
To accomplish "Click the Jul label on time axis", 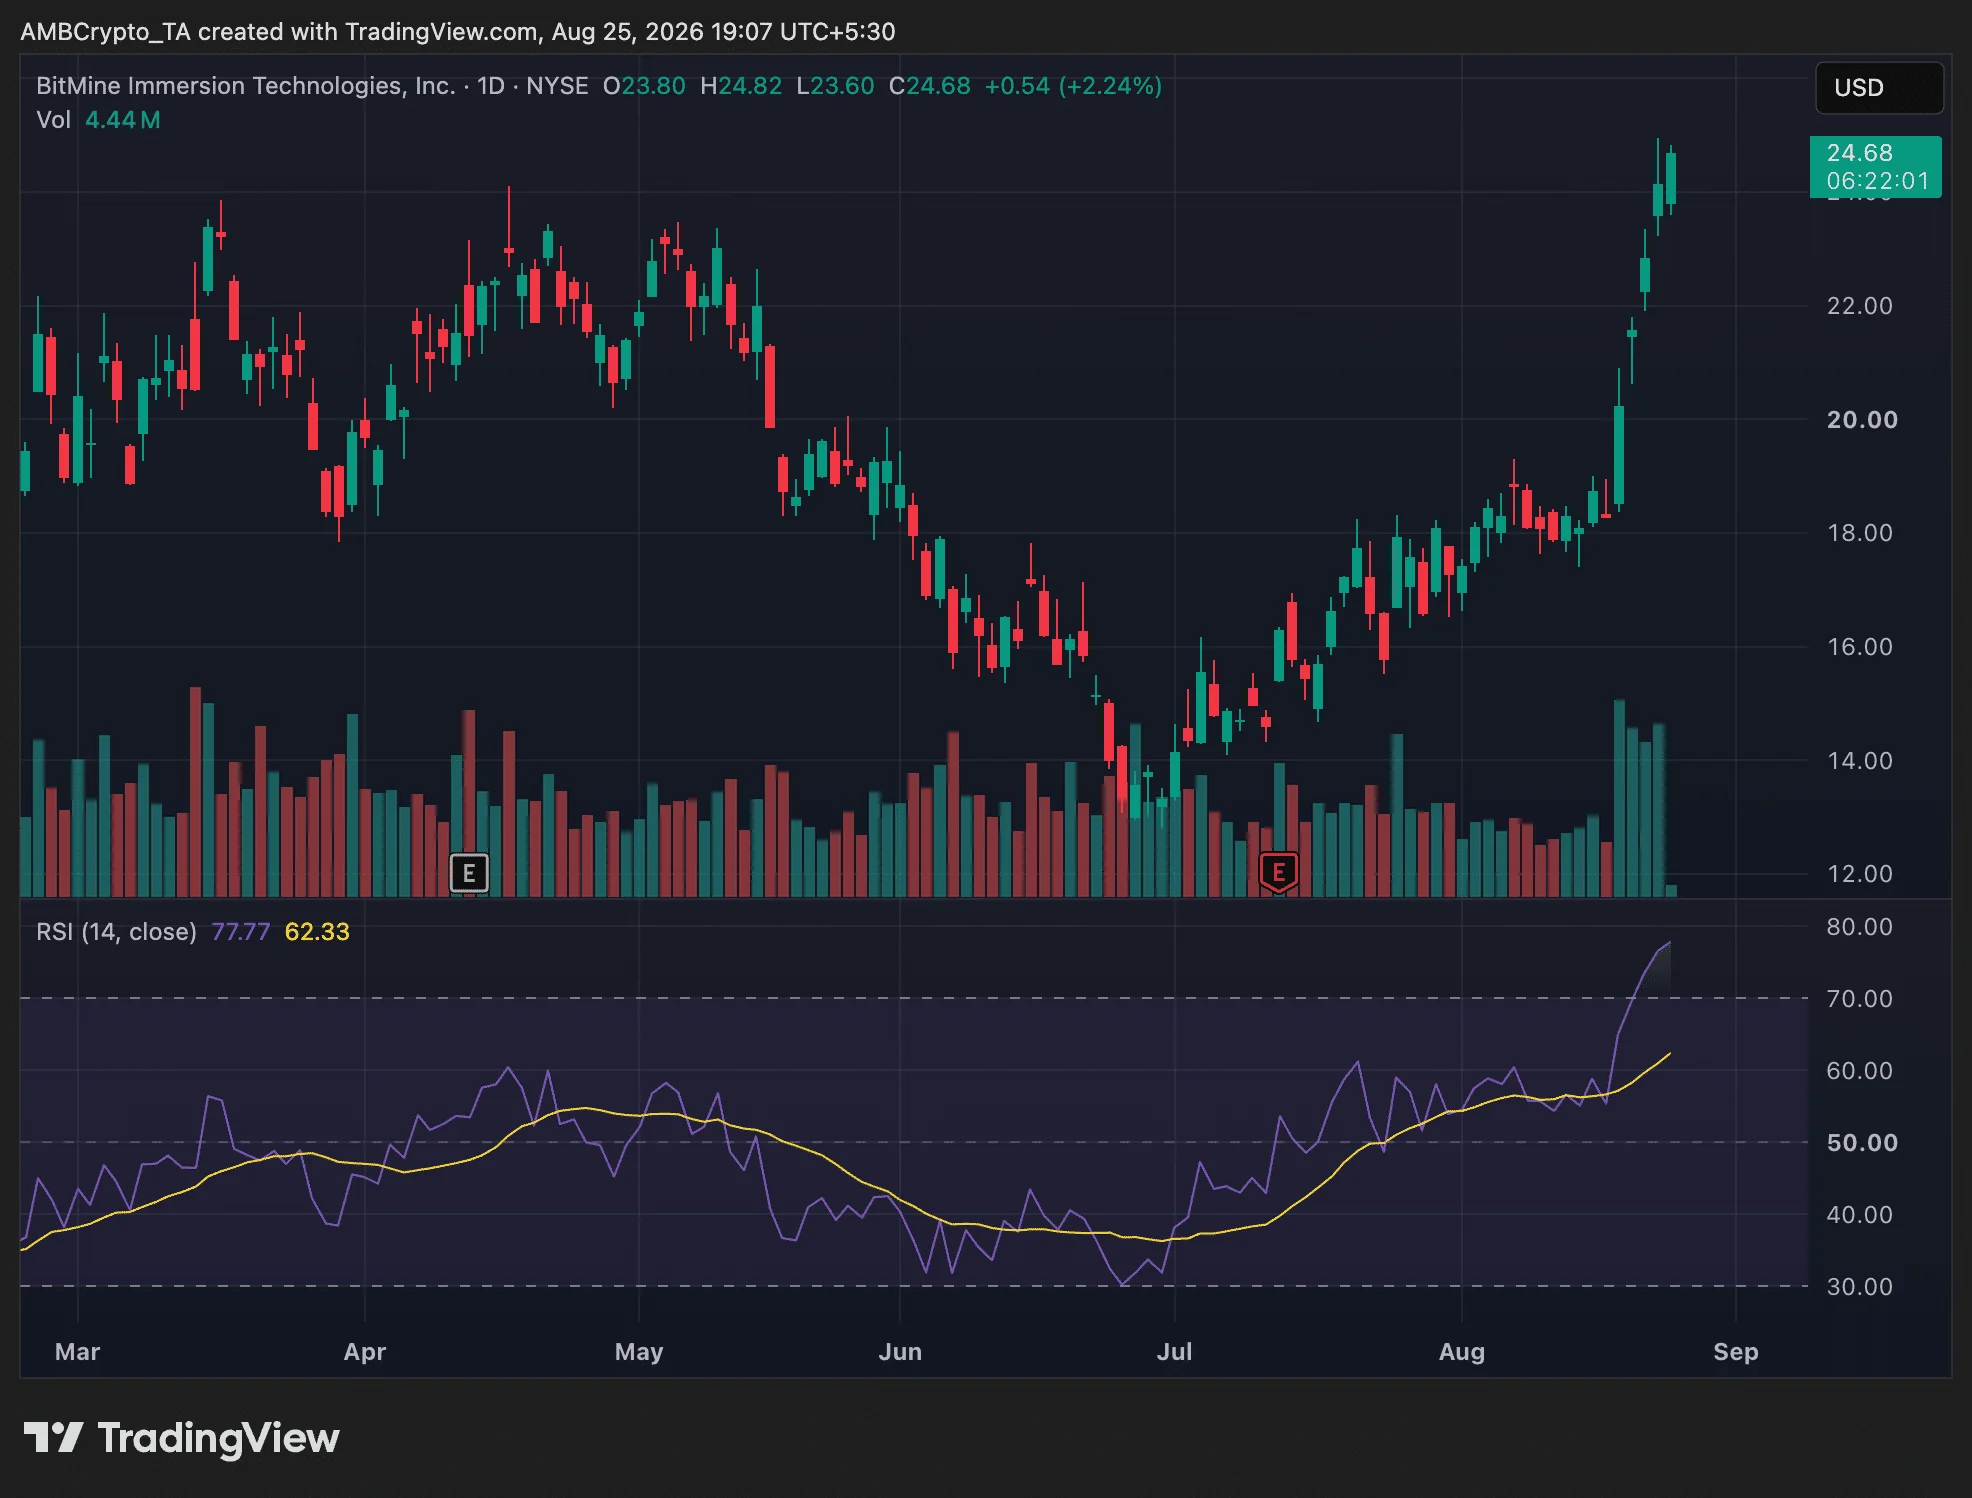I will coord(1174,1352).
